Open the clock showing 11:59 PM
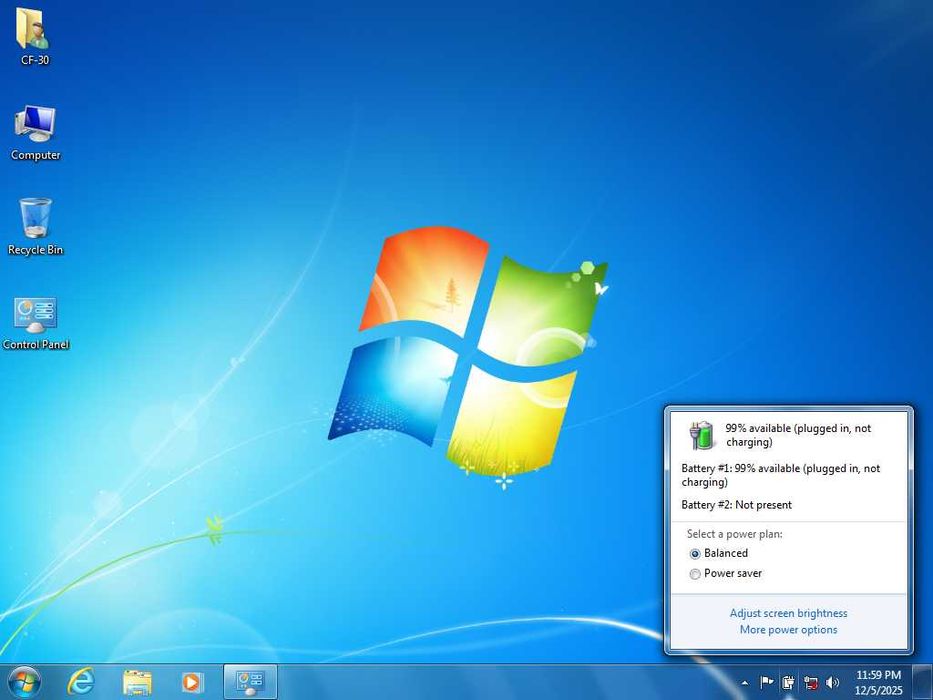The height and width of the screenshot is (700, 933). click(x=878, y=682)
